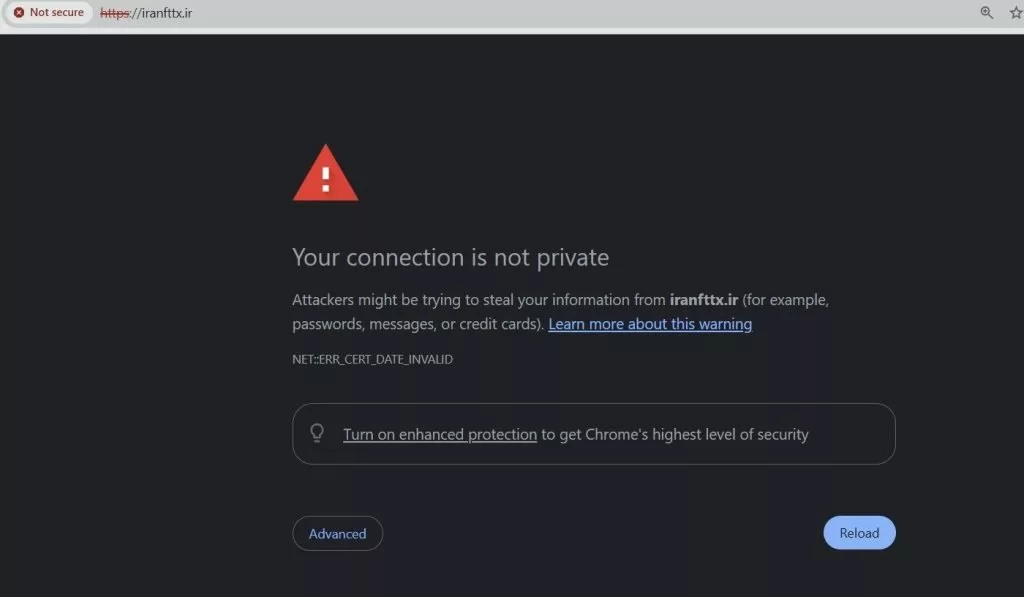Click the enhanced protection suggestion banner
The height and width of the screenshot is (597, 1024).
click(x=593, y=434)
